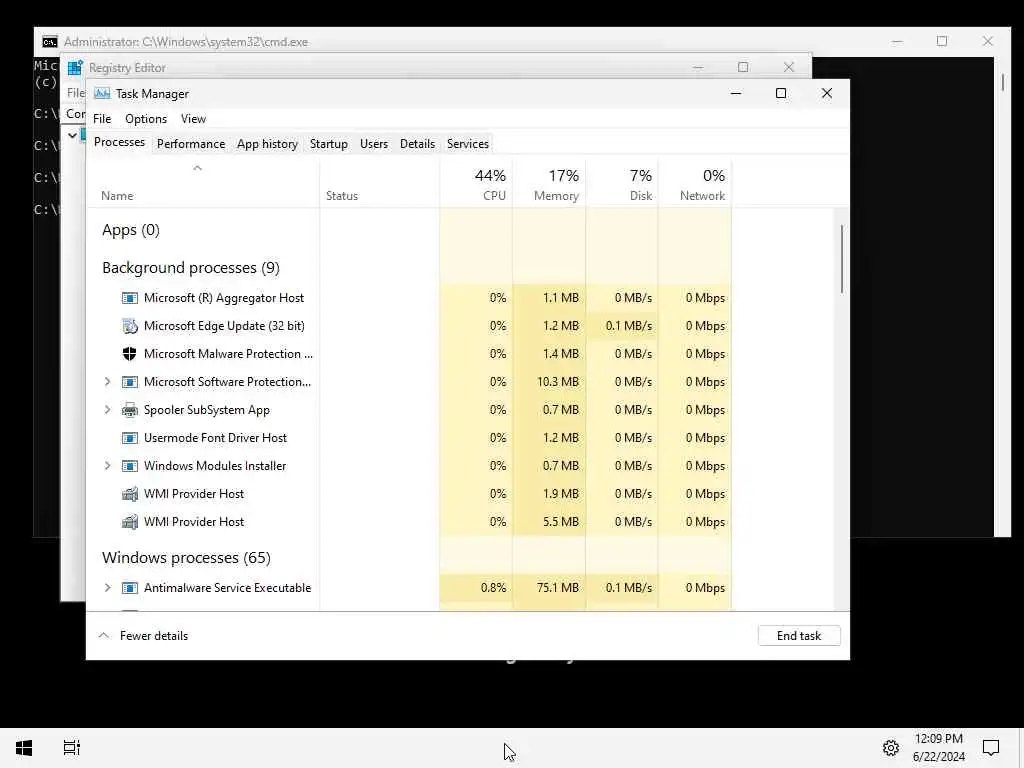Select the Processes tab
The height and width of the screenshot is (768, 1024).
pos(120,142)
